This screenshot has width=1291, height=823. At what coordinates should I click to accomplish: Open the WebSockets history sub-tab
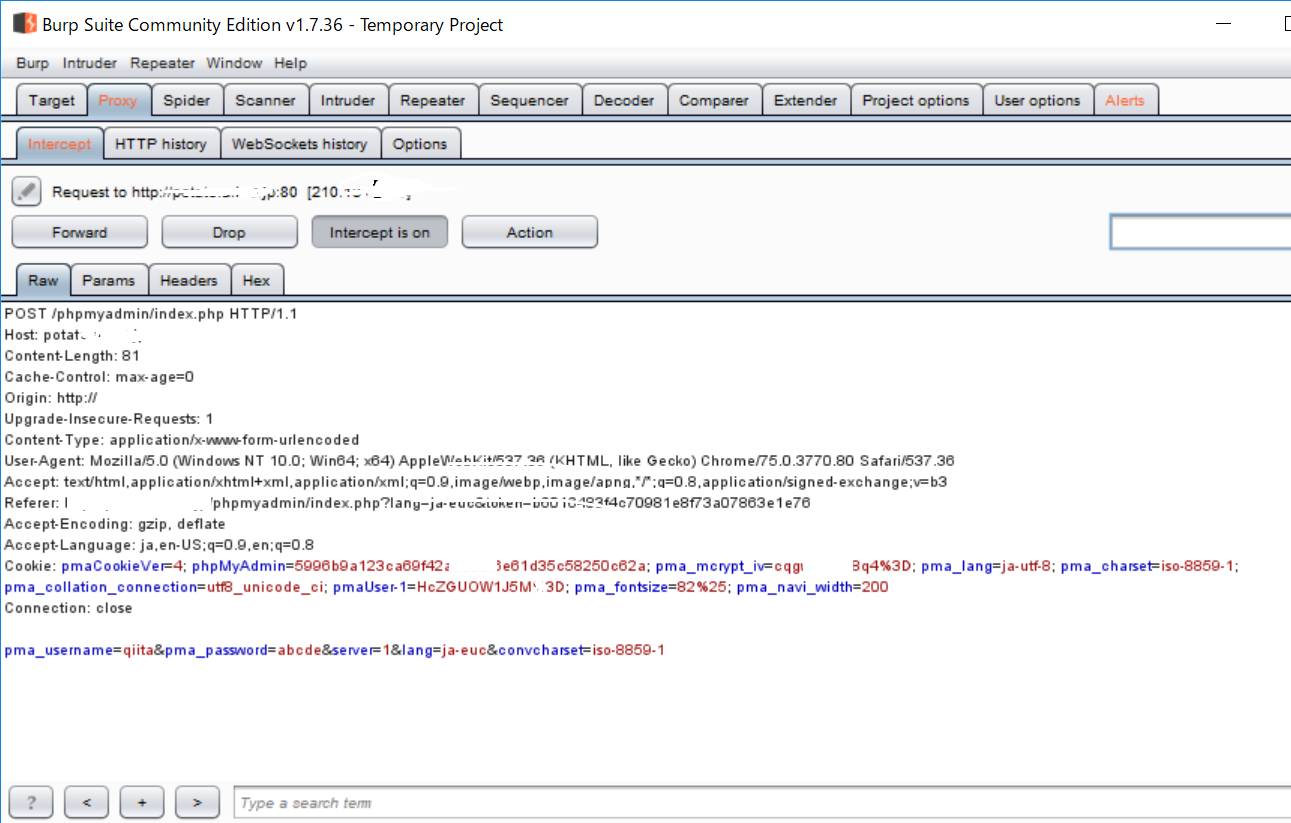(x=300, y=144)
